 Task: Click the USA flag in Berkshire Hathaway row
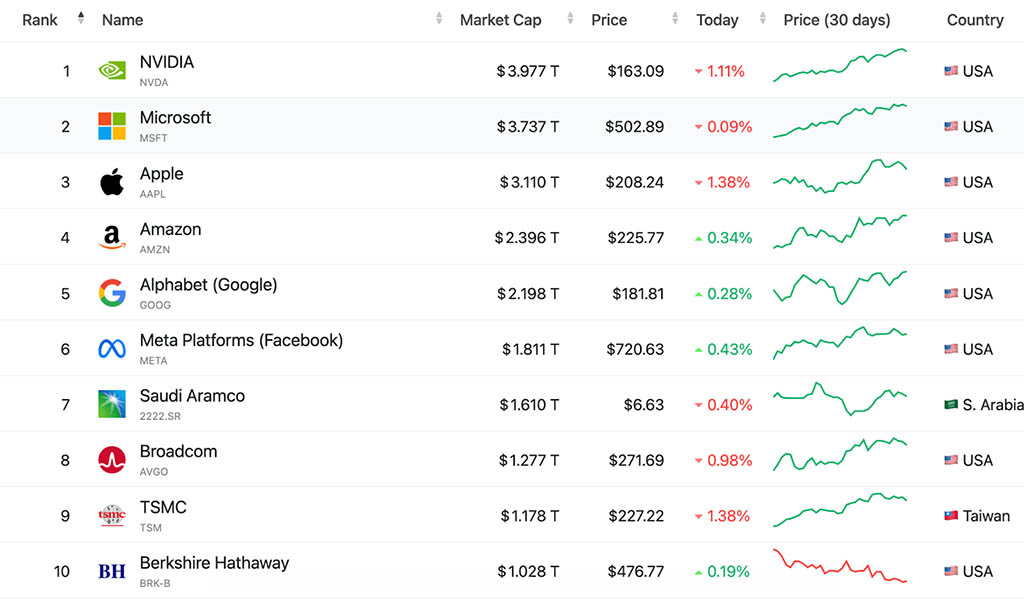[x=951, y=571]
